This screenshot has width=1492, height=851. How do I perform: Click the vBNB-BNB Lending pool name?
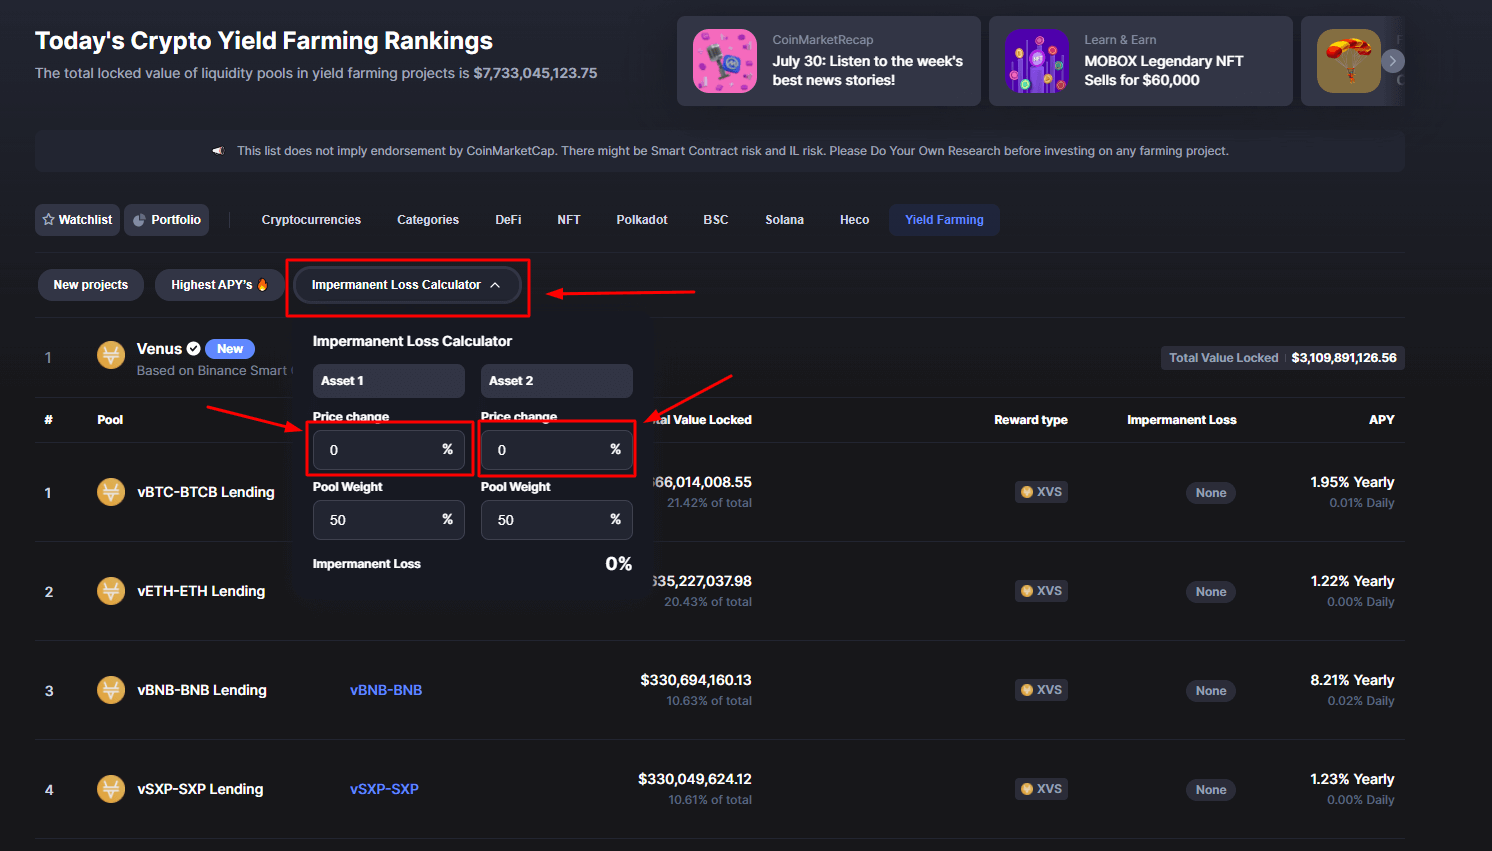[202, 690]
